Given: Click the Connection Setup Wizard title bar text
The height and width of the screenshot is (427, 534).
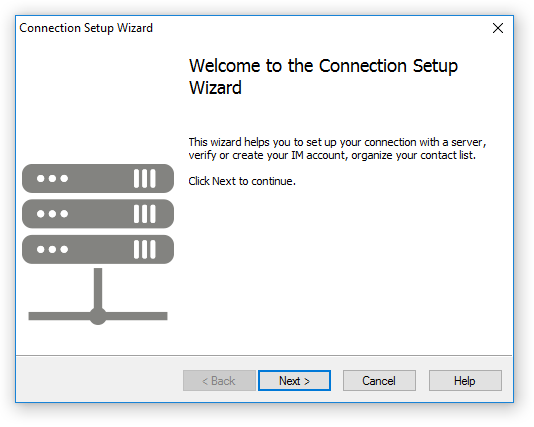Looking at the screenshot, I should pos(86,28).
